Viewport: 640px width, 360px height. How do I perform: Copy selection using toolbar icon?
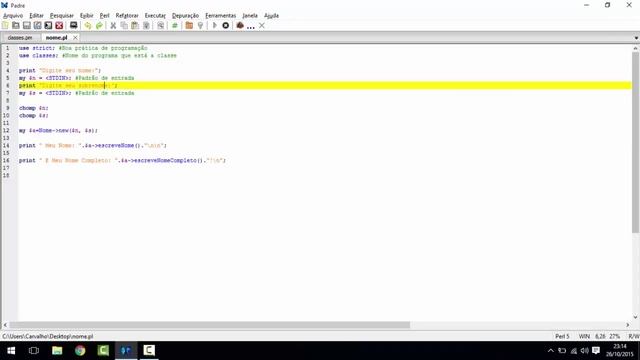(x=124, y=25)
